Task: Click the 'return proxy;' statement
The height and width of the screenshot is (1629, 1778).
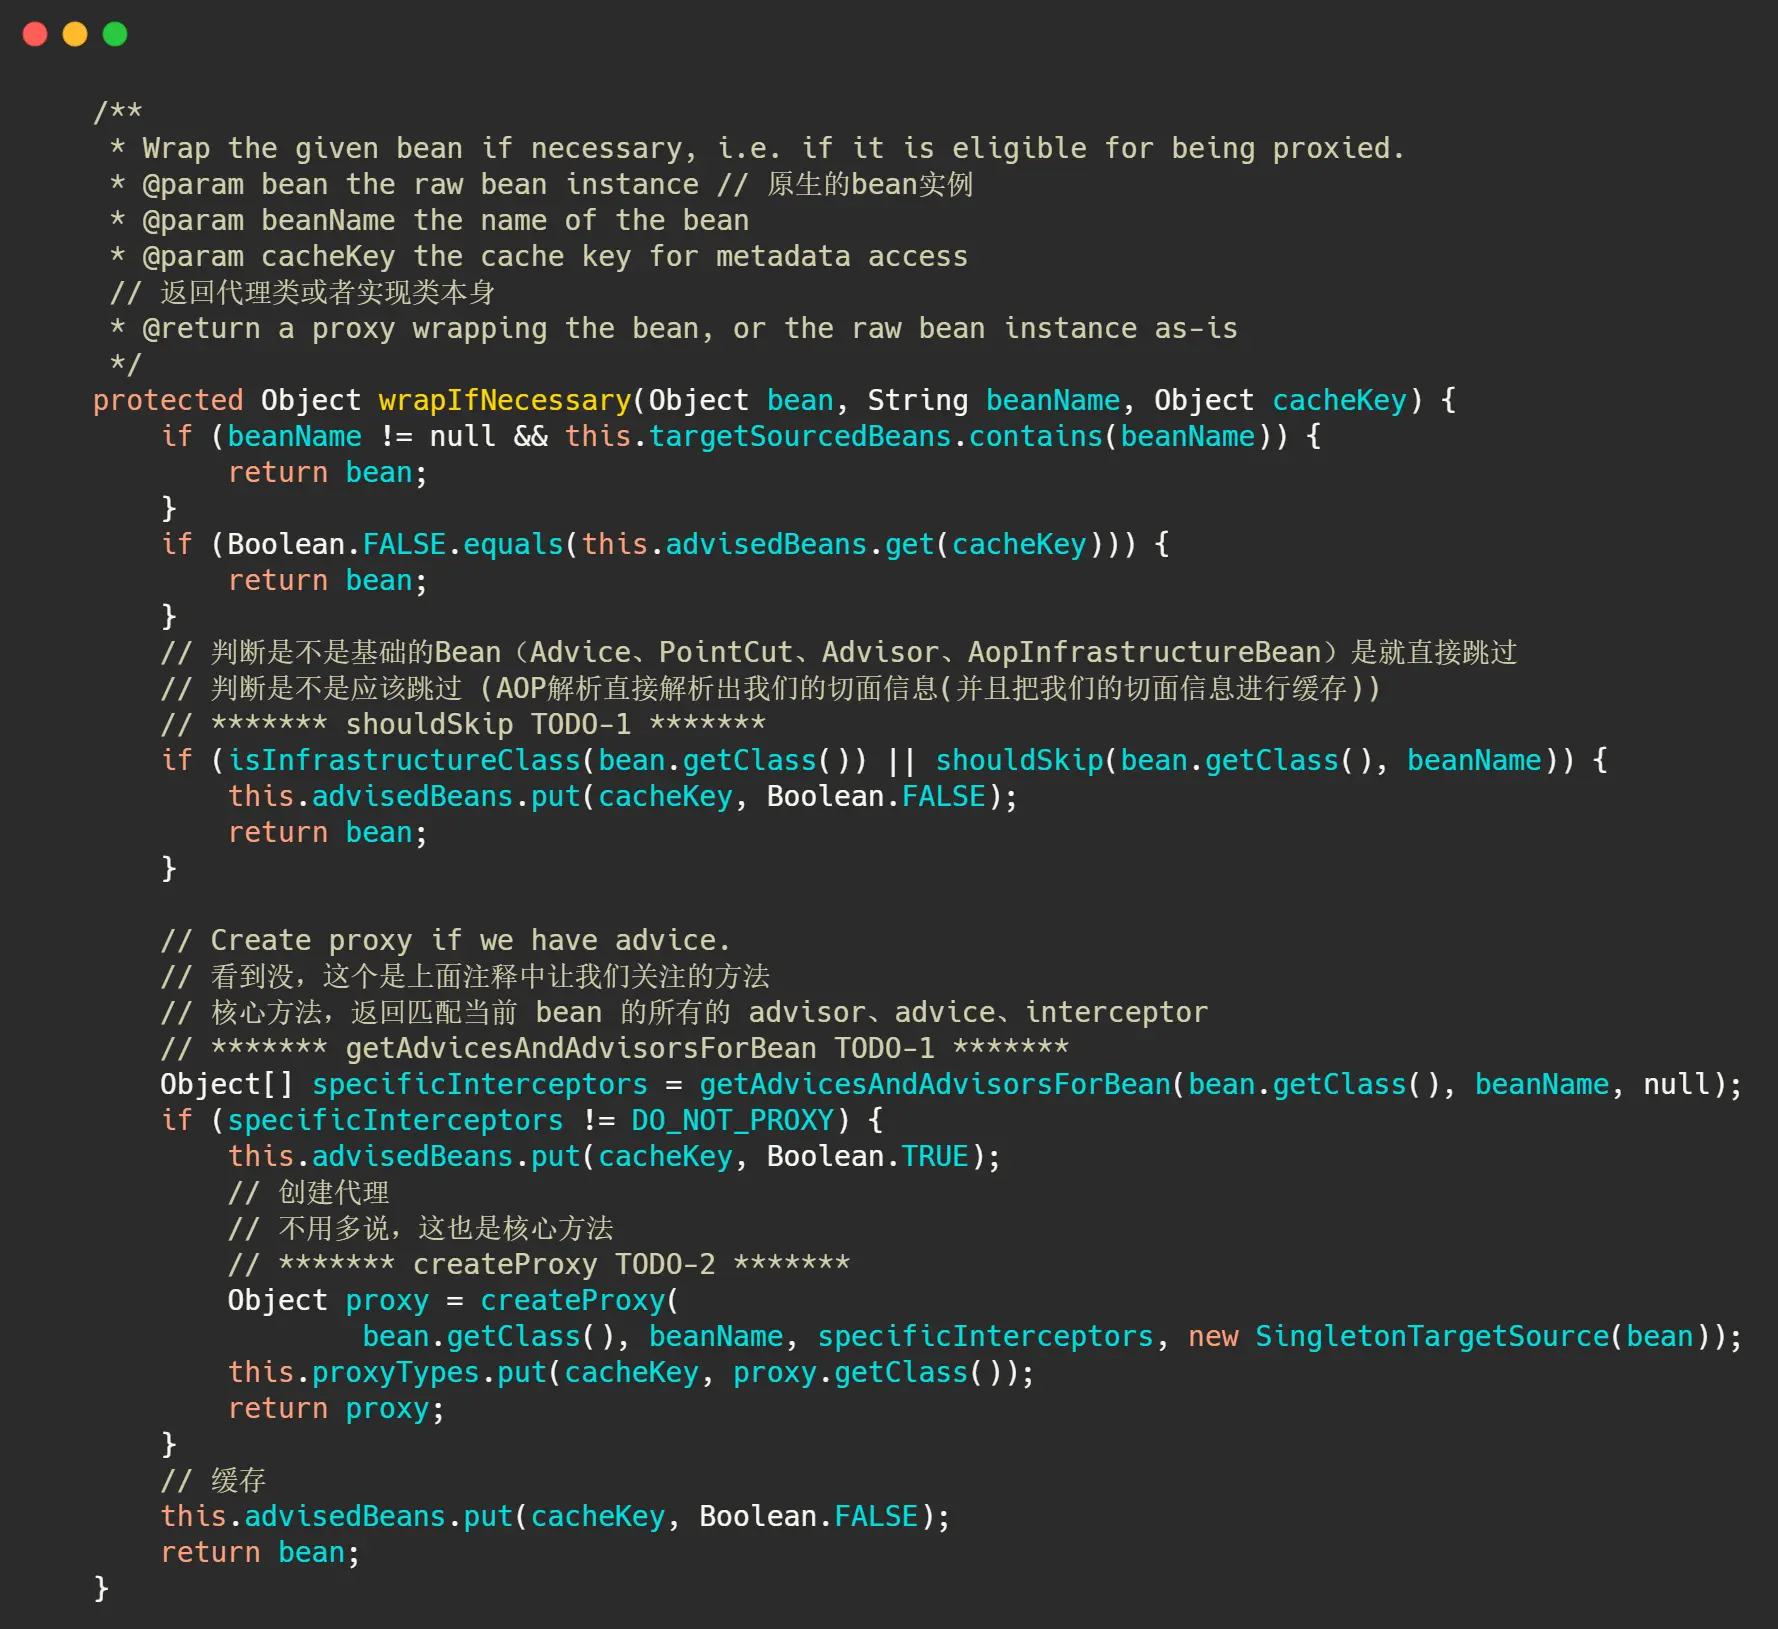Action: click(x=336, y=1408)
